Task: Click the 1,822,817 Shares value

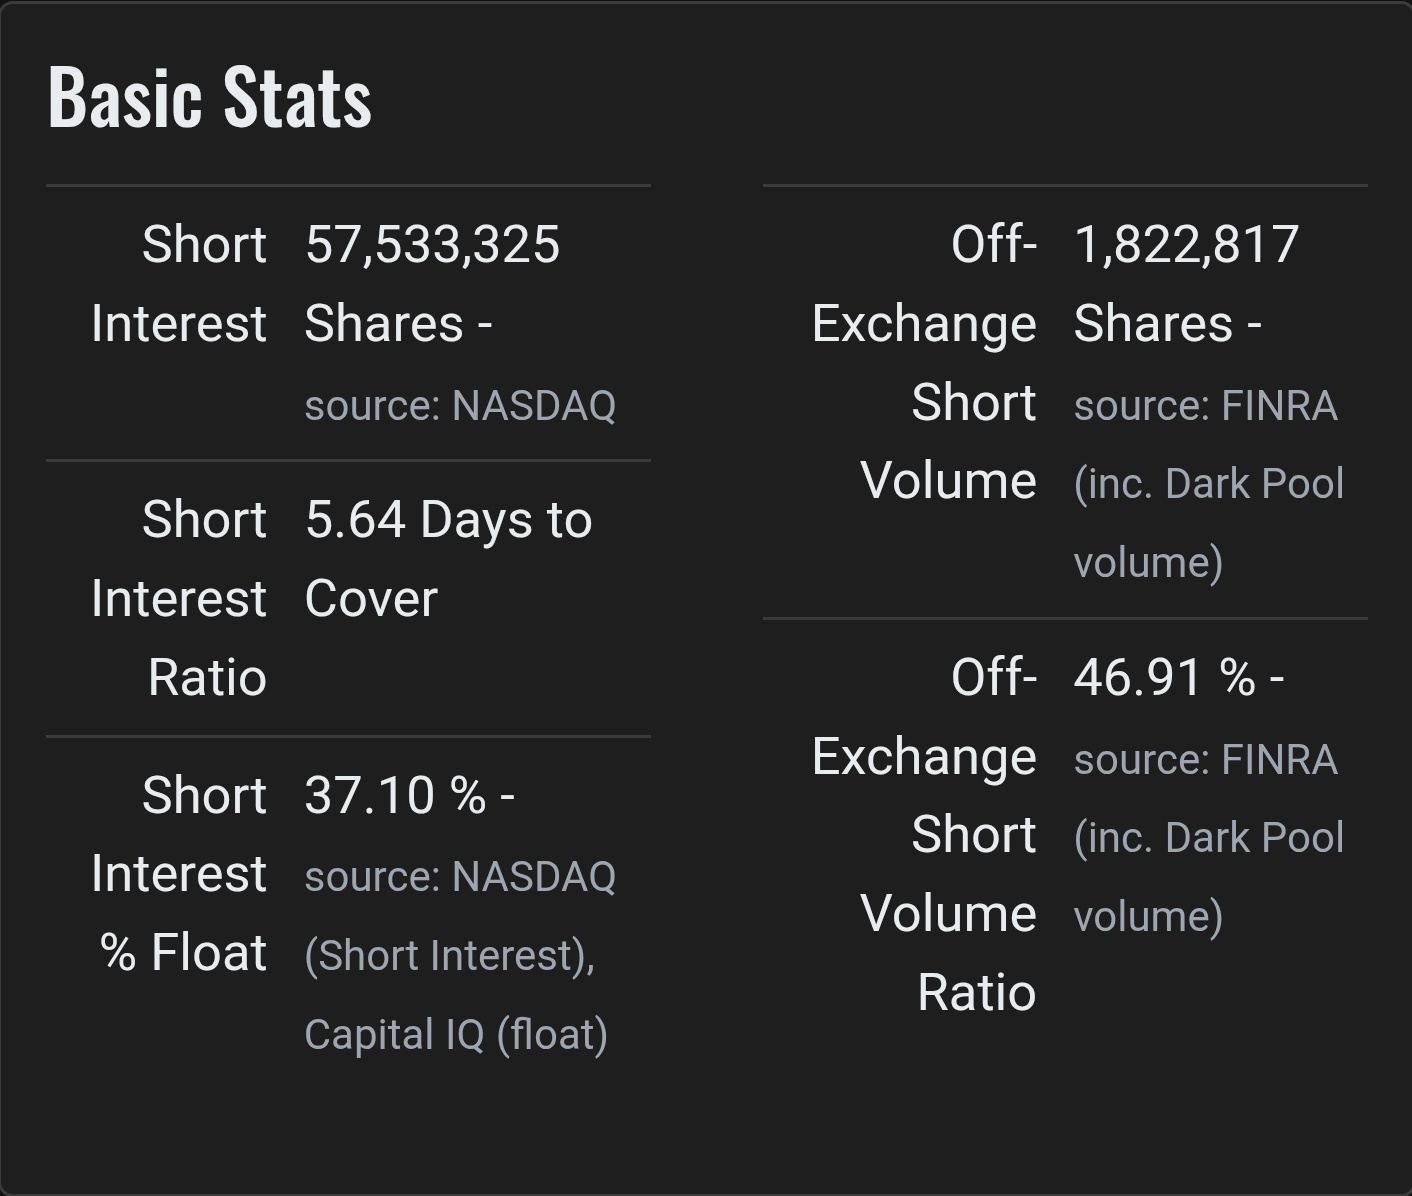Action: coord(1186,284)
